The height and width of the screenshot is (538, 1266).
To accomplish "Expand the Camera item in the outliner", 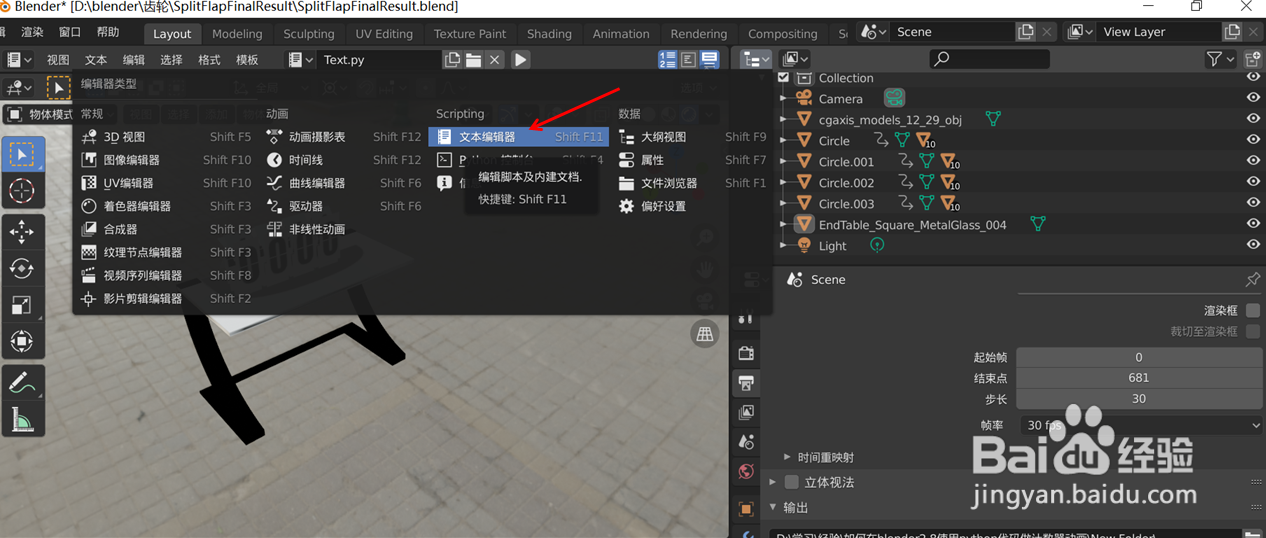I will [785, 98].
